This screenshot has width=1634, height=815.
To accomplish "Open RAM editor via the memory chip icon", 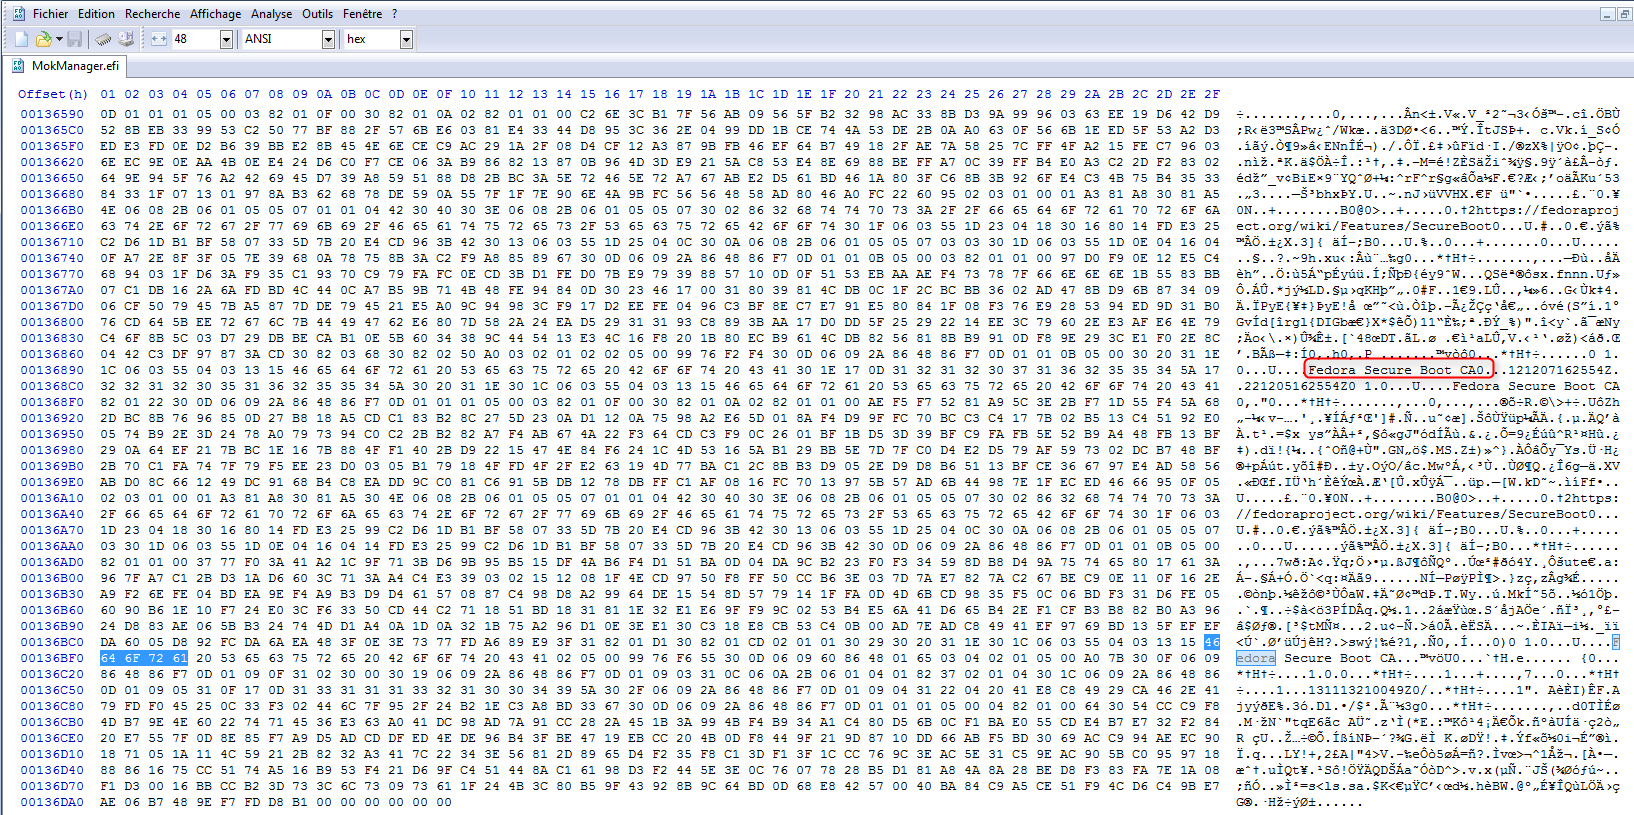I will point(103,39).
